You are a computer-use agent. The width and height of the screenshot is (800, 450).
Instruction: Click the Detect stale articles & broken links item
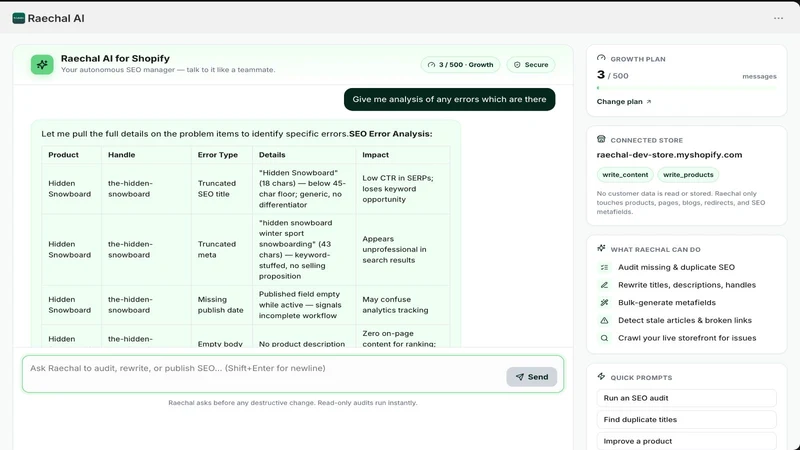(684, 320)
